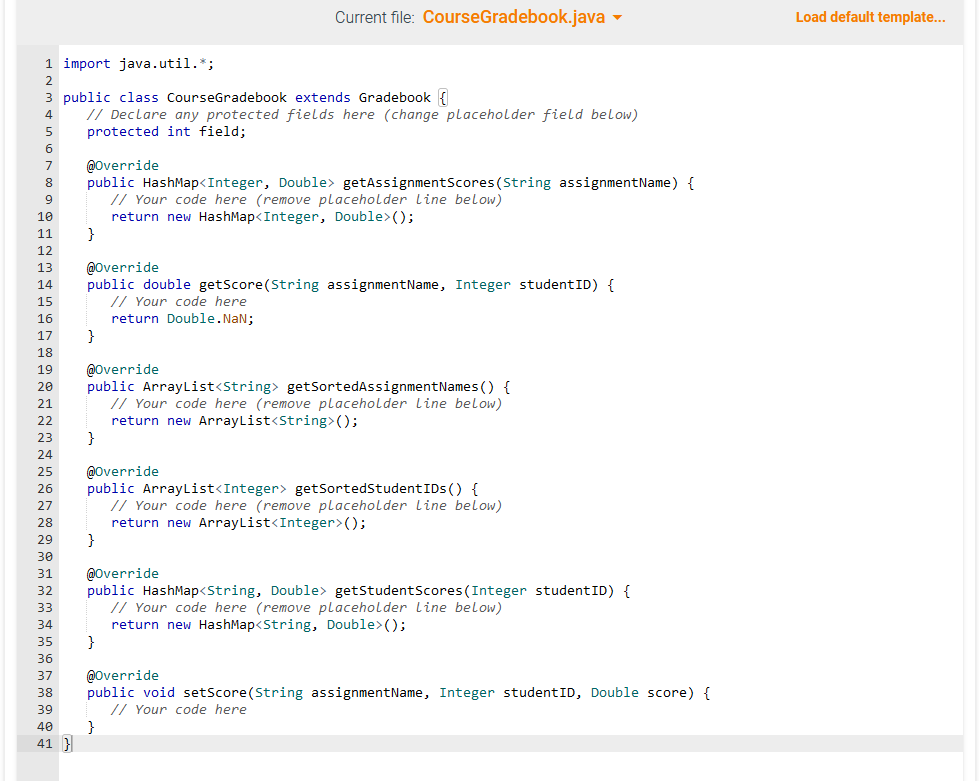This screenshot has width=979, height=781.
Task: Click the Current file label text
Action: pos(374,17)
